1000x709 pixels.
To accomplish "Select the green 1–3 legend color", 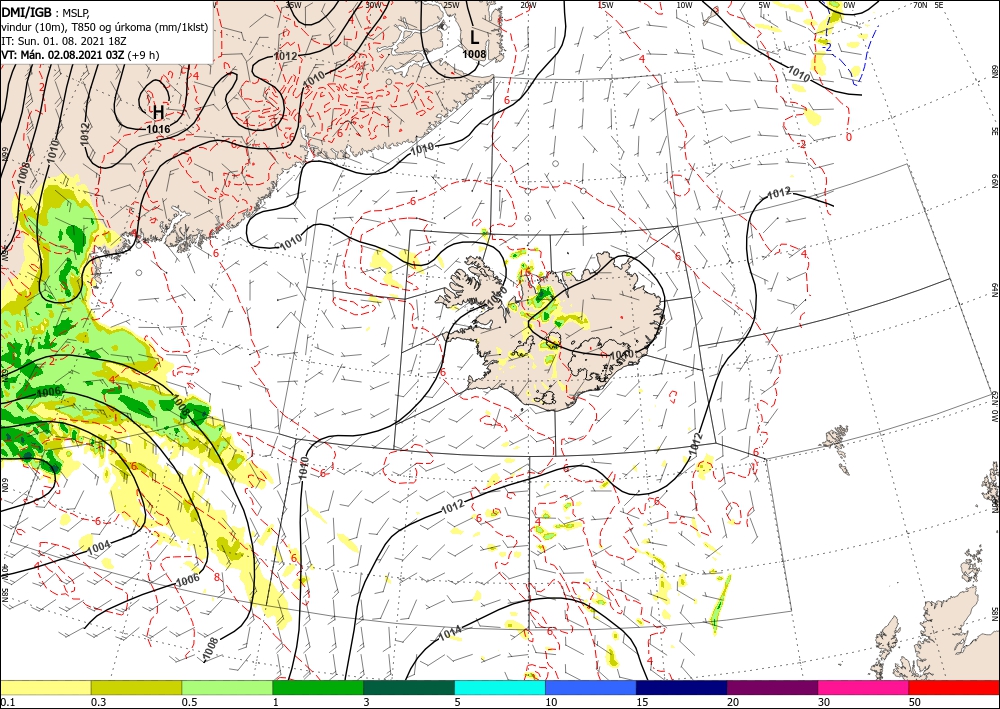I will pyautogui.click(x=318, y=687).
